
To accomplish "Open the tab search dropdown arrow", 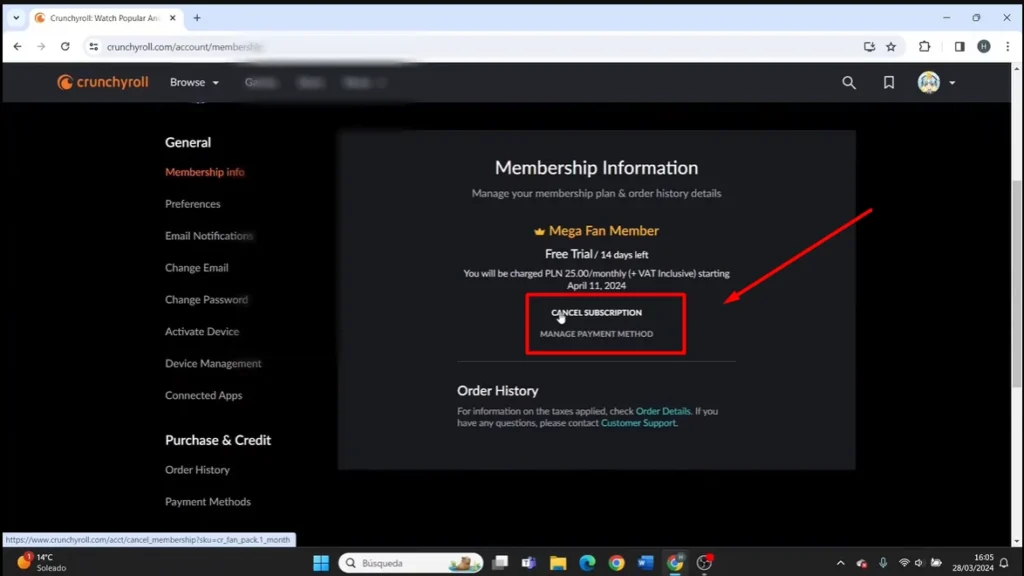I will [16, 18].
